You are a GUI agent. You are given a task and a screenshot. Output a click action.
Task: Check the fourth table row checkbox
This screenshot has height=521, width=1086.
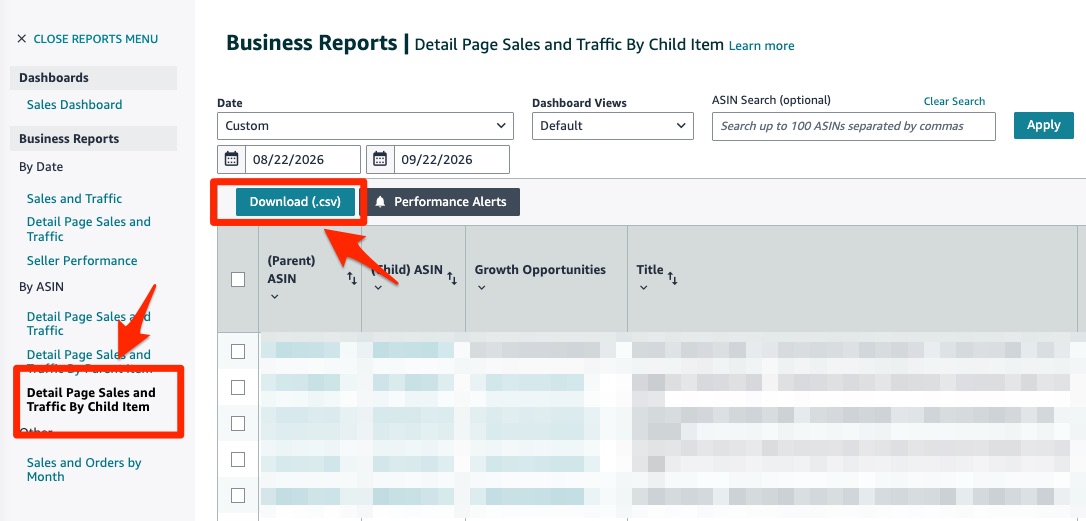[238, 459]
